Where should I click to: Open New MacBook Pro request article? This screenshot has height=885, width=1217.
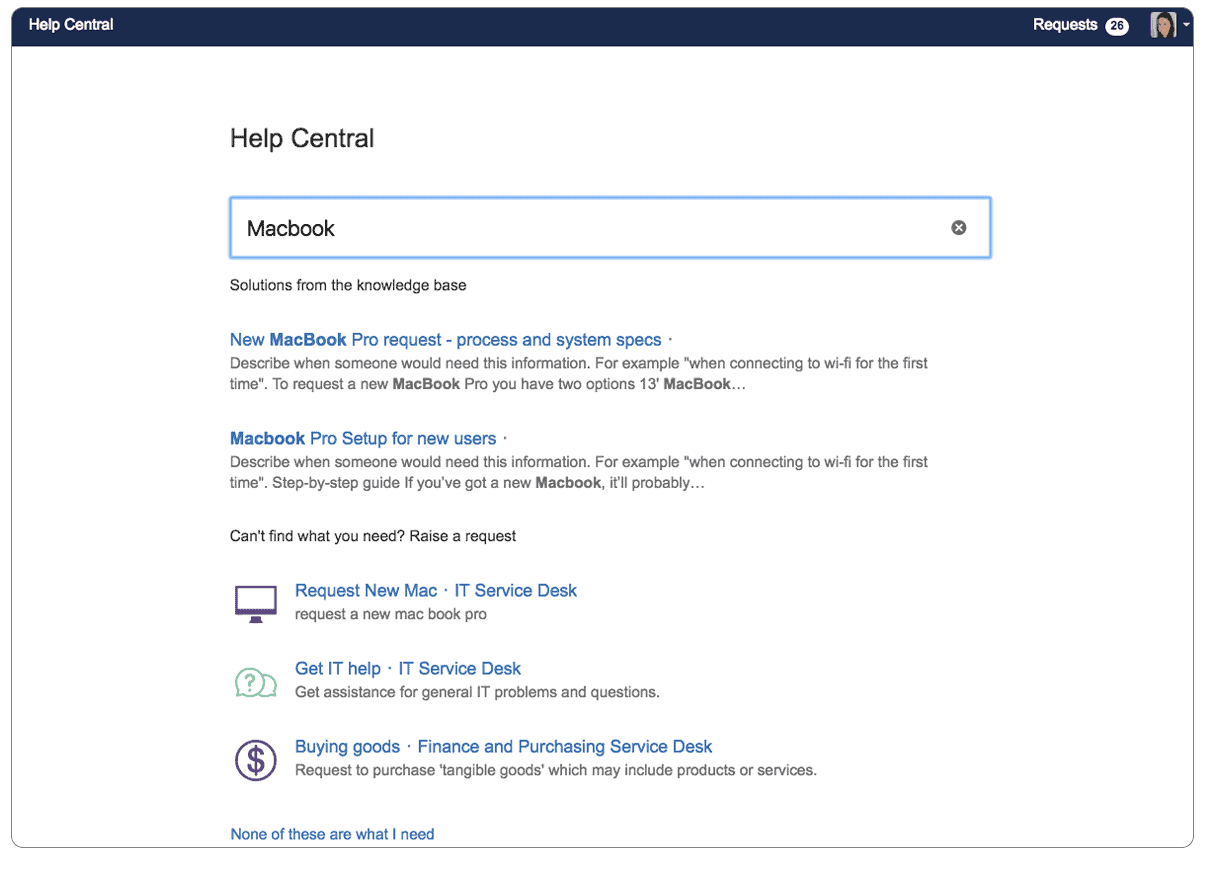tap(445, 340)
